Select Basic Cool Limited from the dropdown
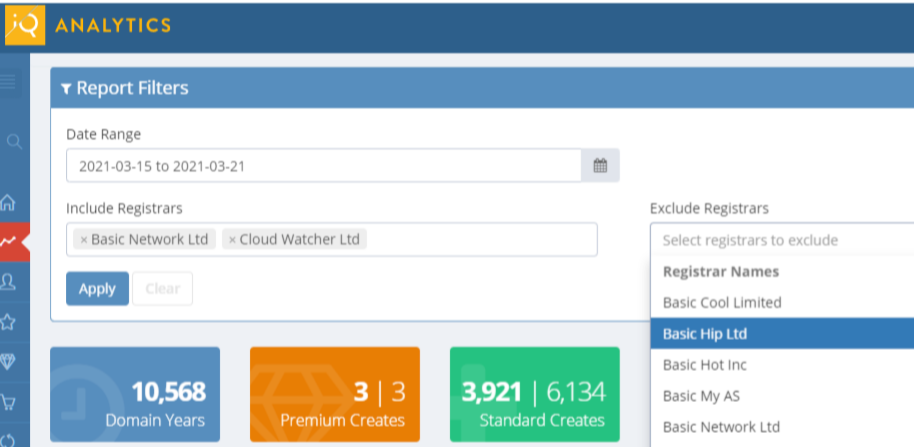Viewport: 914px width, 447px height. [782, 302]
